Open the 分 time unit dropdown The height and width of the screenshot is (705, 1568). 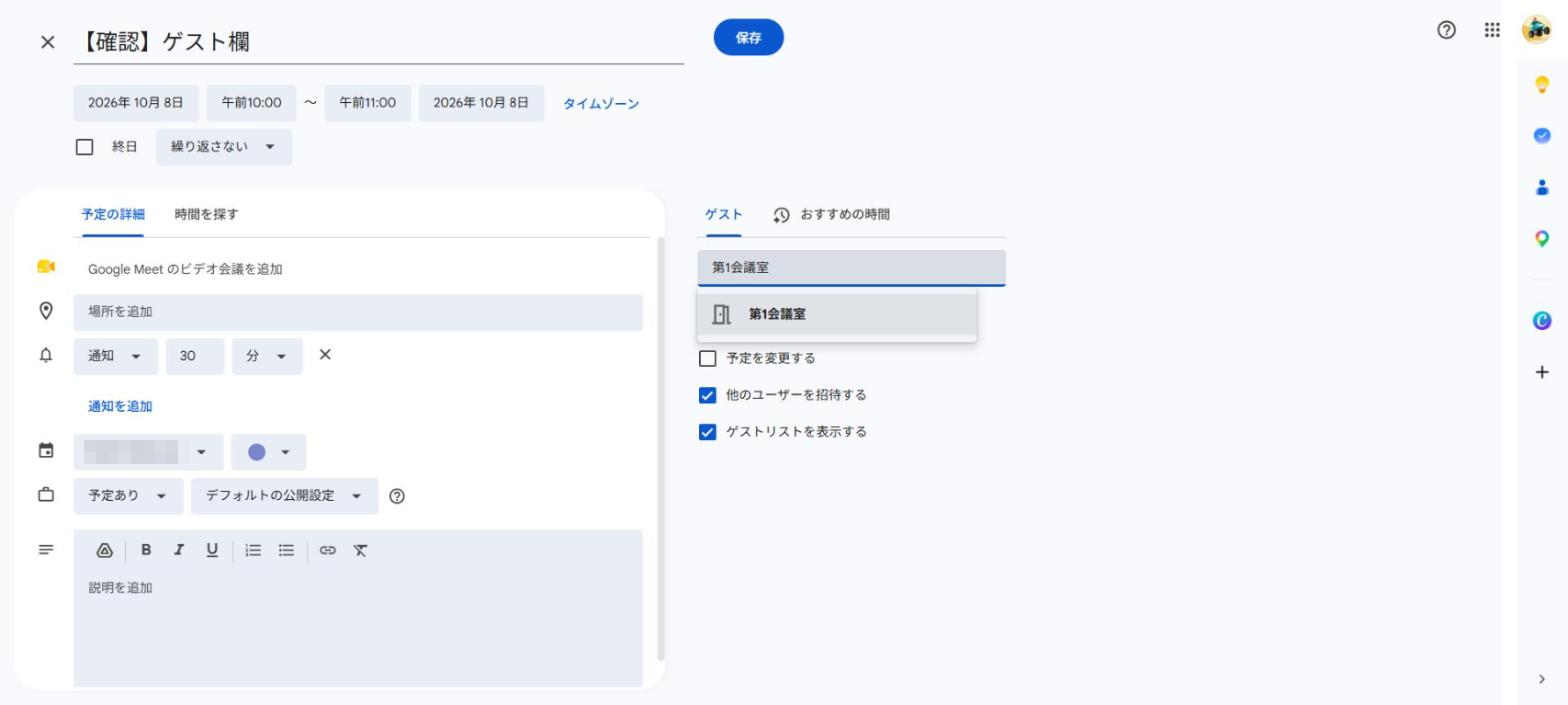click(267, 356)
